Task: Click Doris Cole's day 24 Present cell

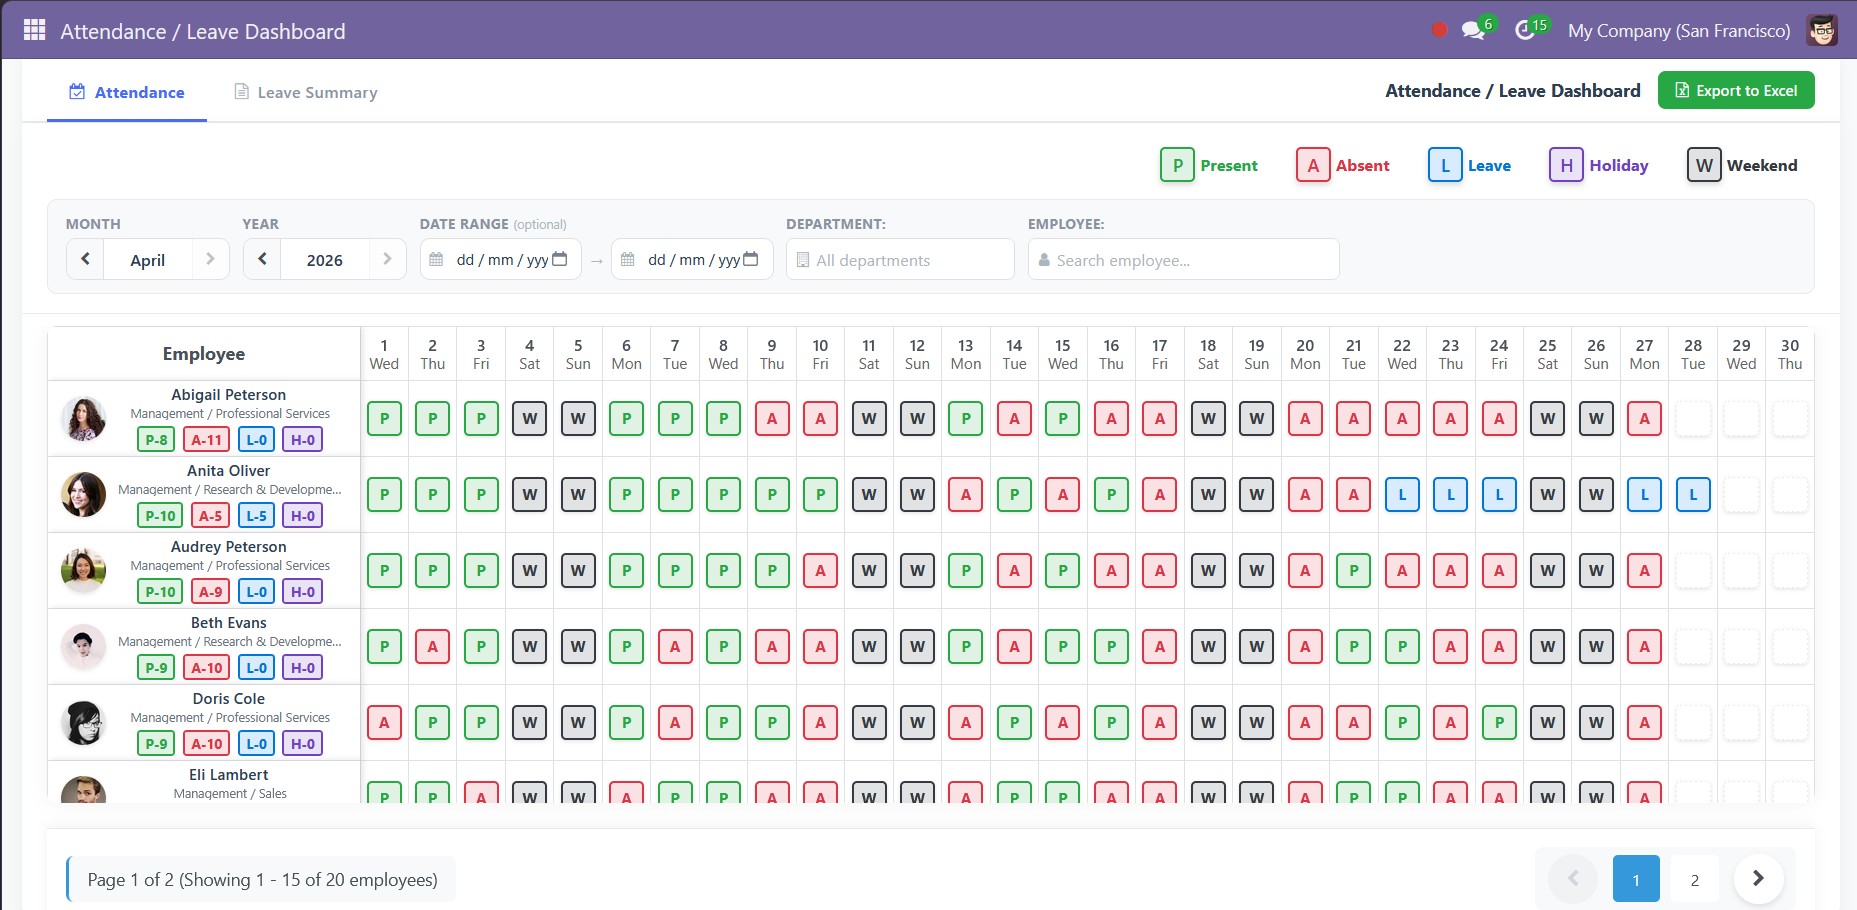Action: click(1499, 722)
